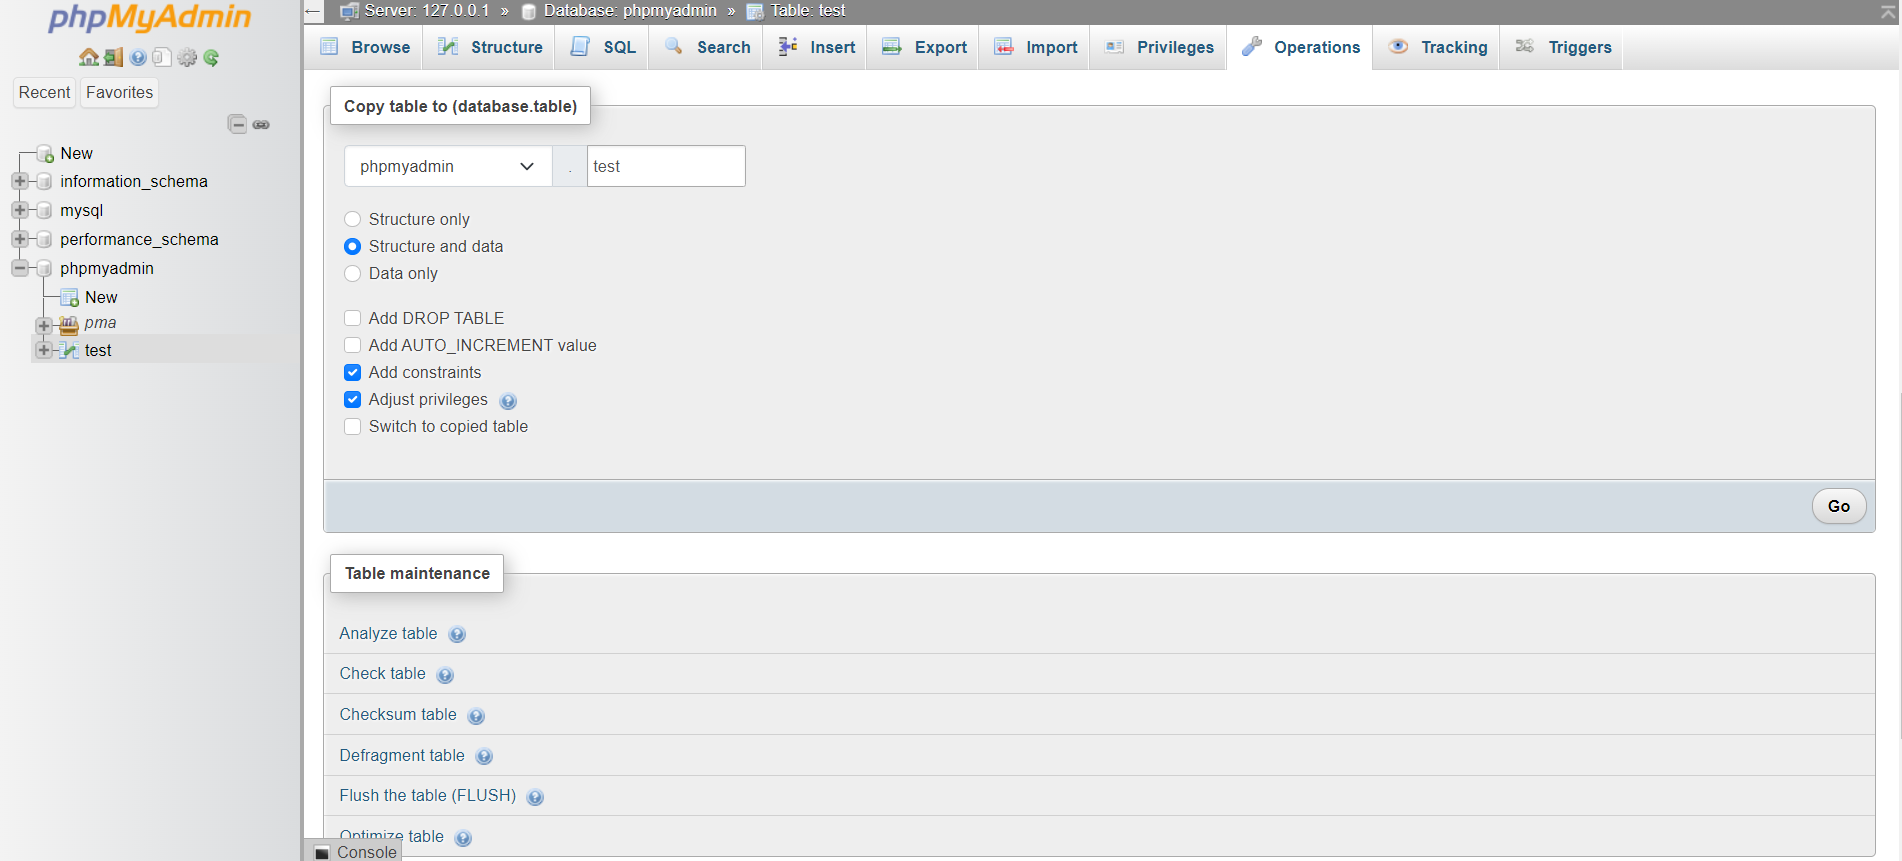Click the log out (exit door) icon
The image size is (1902, 861).
tap(113, 57)
